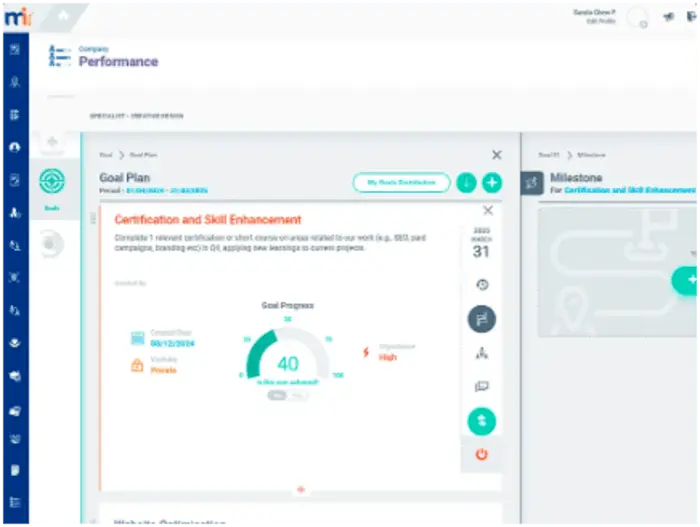Close the Goal Plan panel

click(x=496, y=155)
